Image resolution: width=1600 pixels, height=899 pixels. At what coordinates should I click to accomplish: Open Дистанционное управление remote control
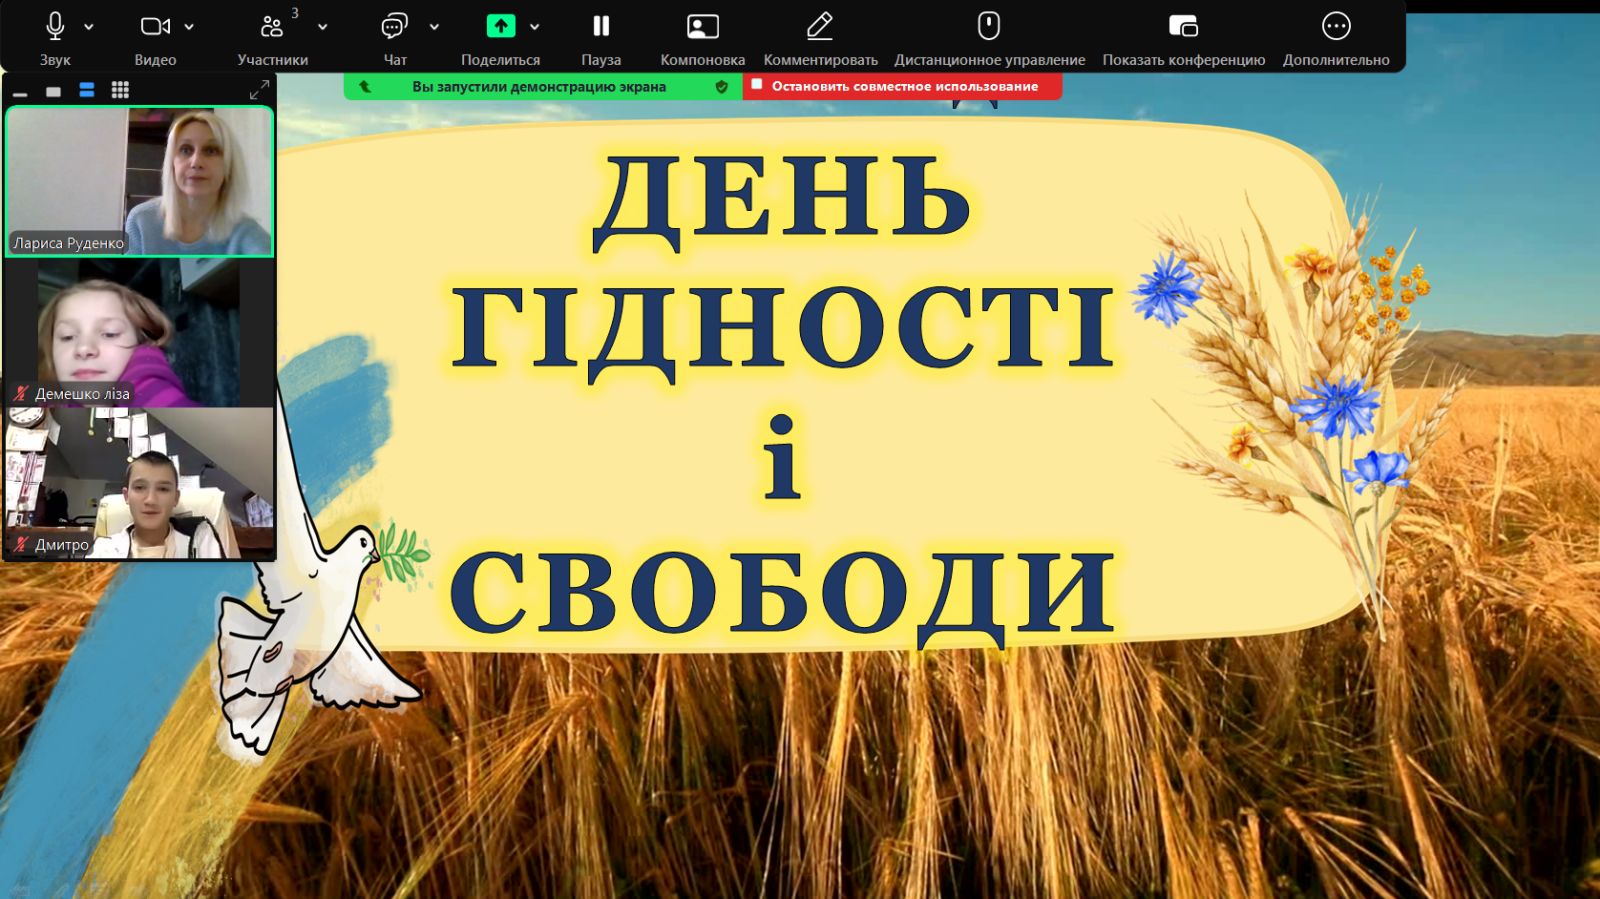(989, 27)
